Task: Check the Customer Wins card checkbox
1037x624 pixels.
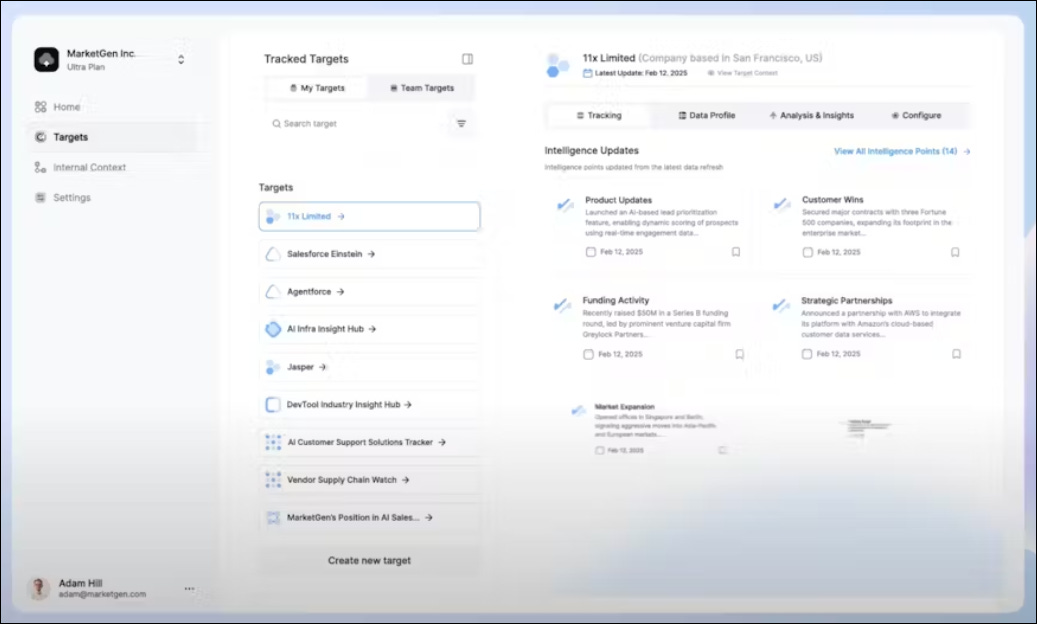Action: pos(808,252)
